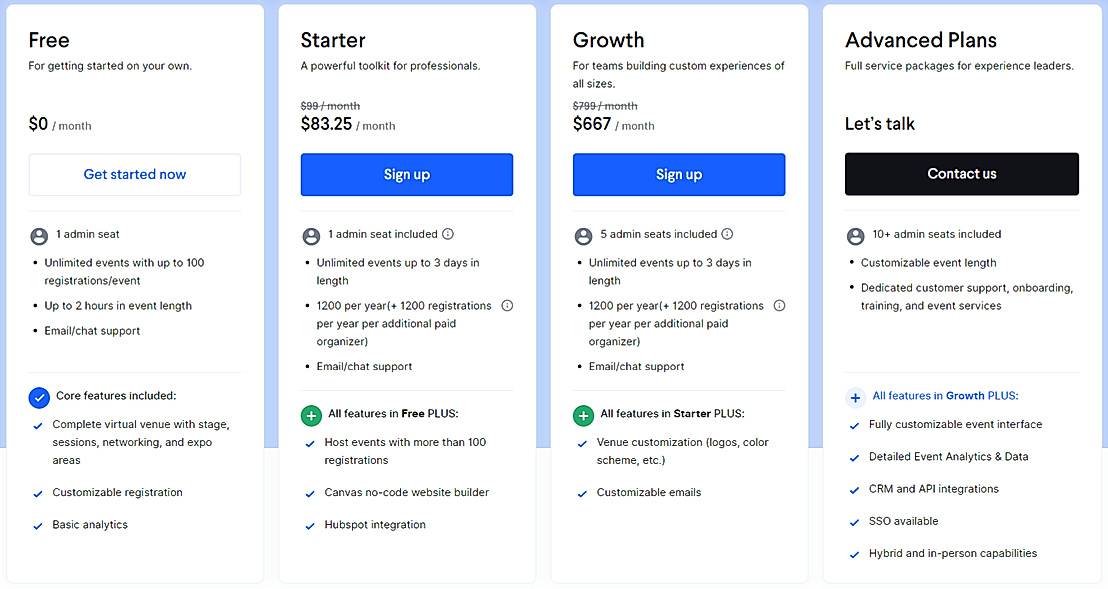Click green plus icon for Starter PLUS features
1108x589 pixels.
pyautogui.click(x=583, y=415)
